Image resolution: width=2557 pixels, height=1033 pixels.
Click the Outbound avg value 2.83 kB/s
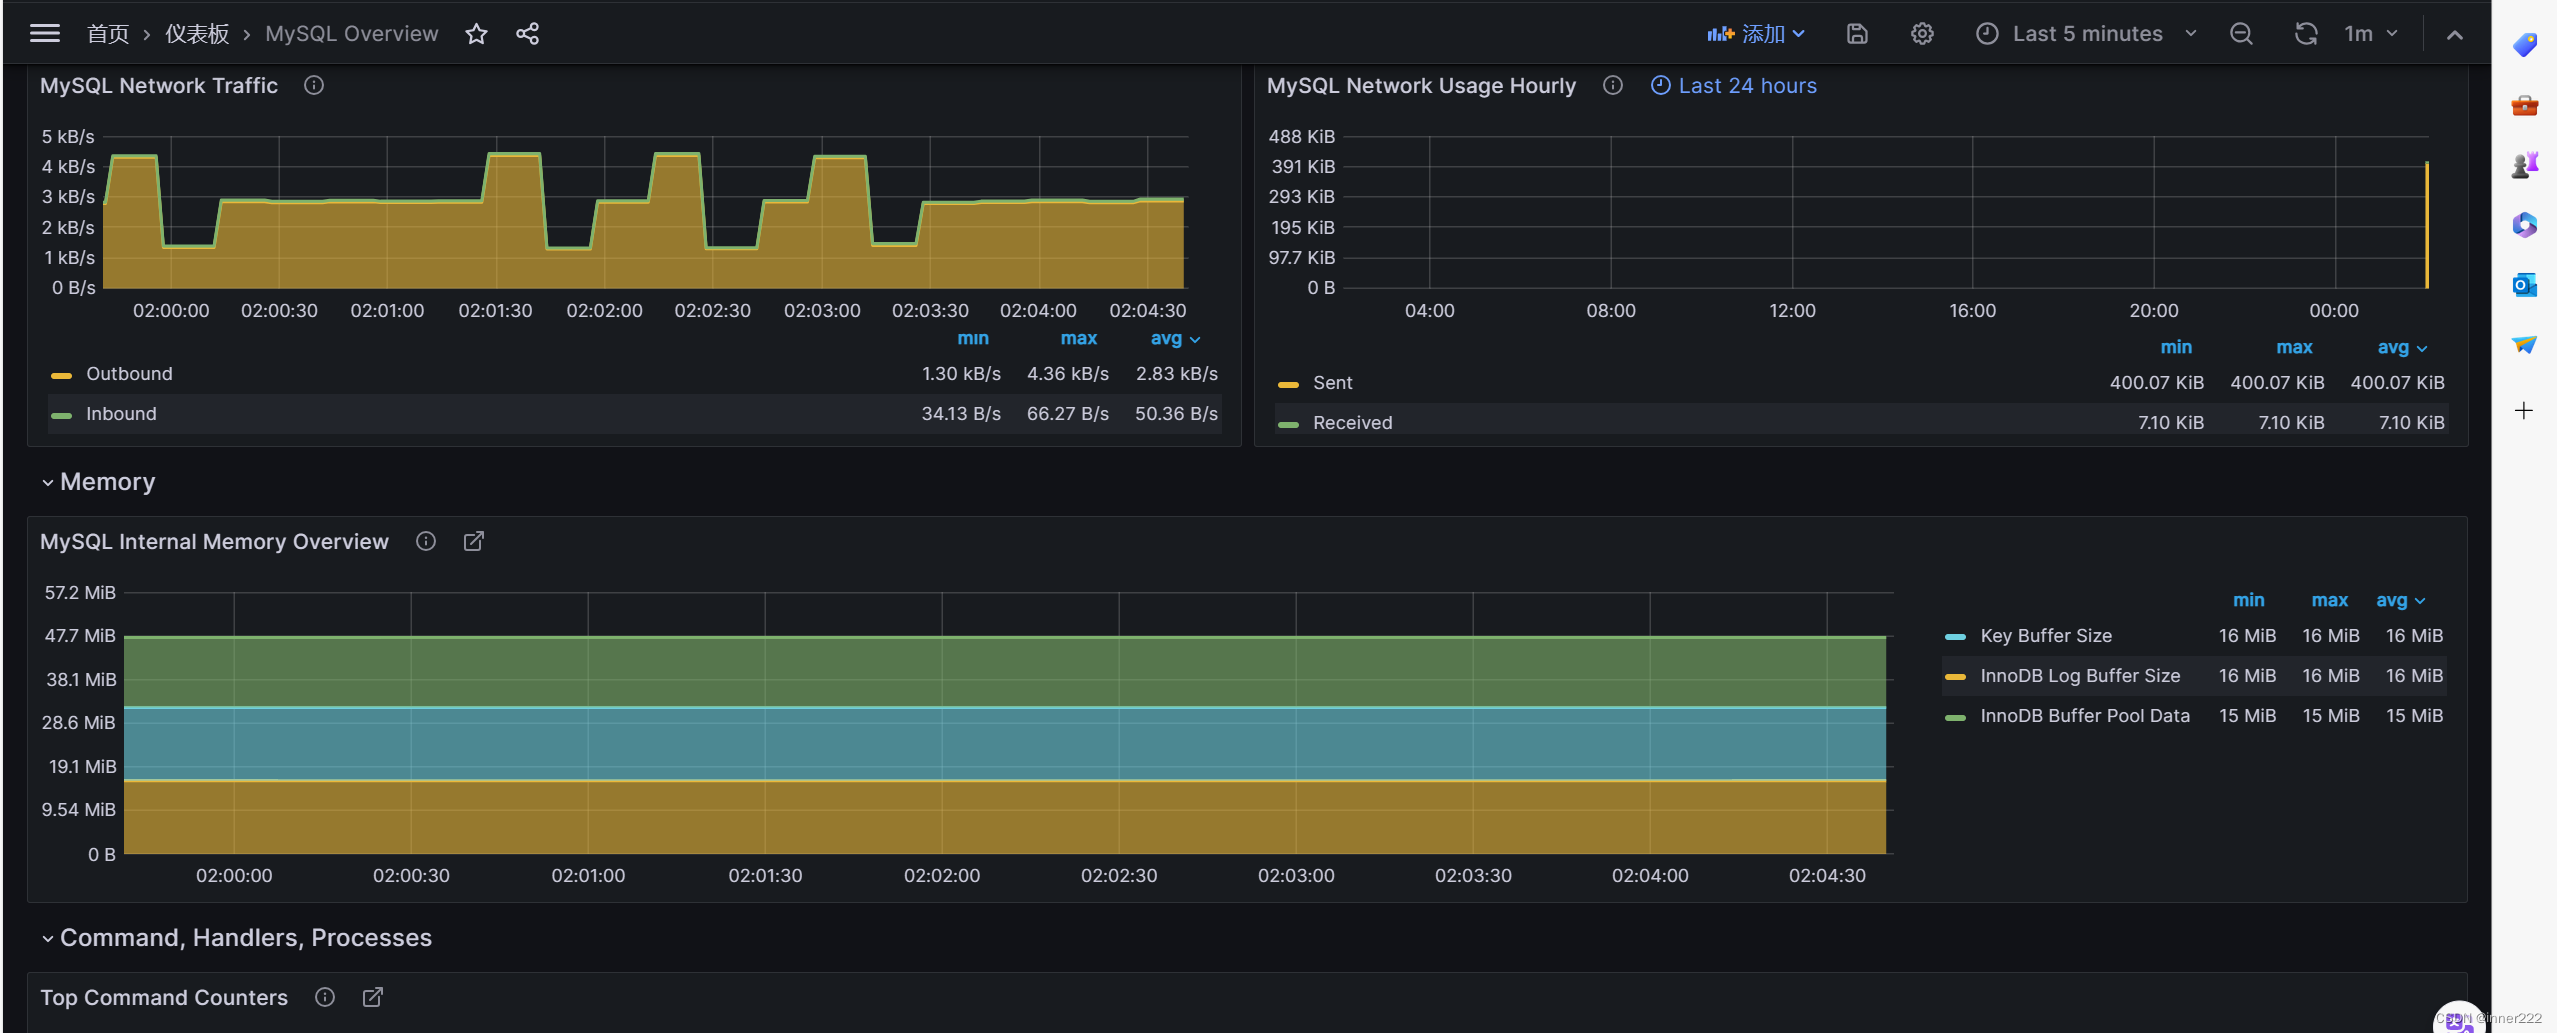(1176, 374)
